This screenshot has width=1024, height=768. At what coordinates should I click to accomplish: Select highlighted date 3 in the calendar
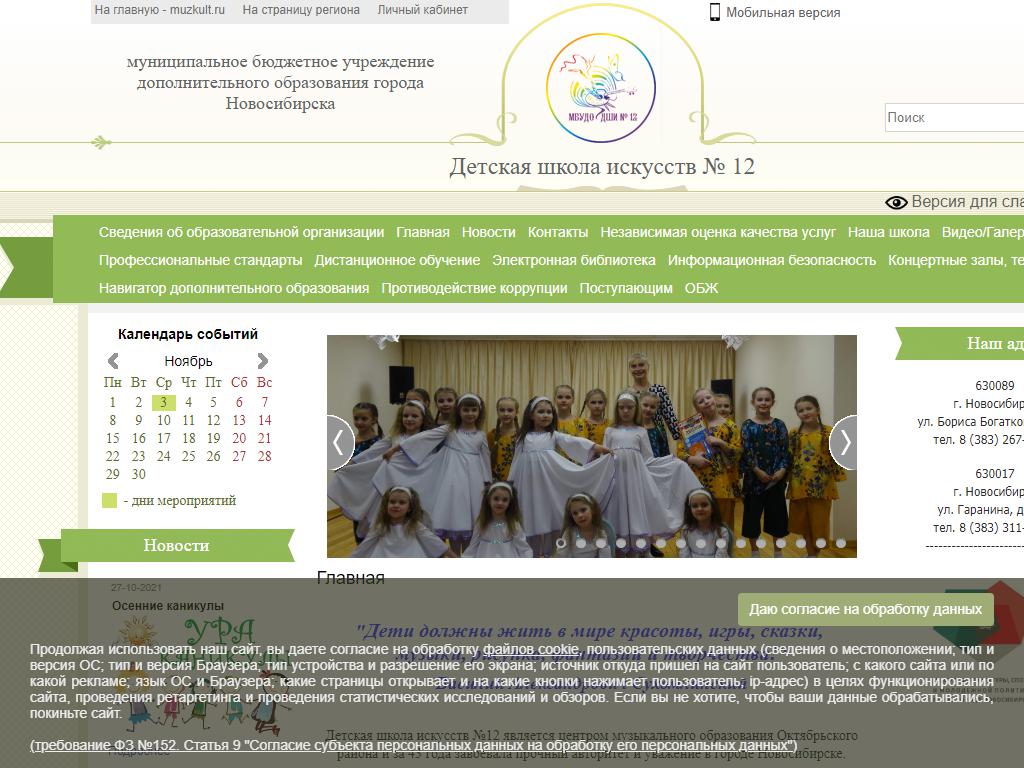point(163,402)
